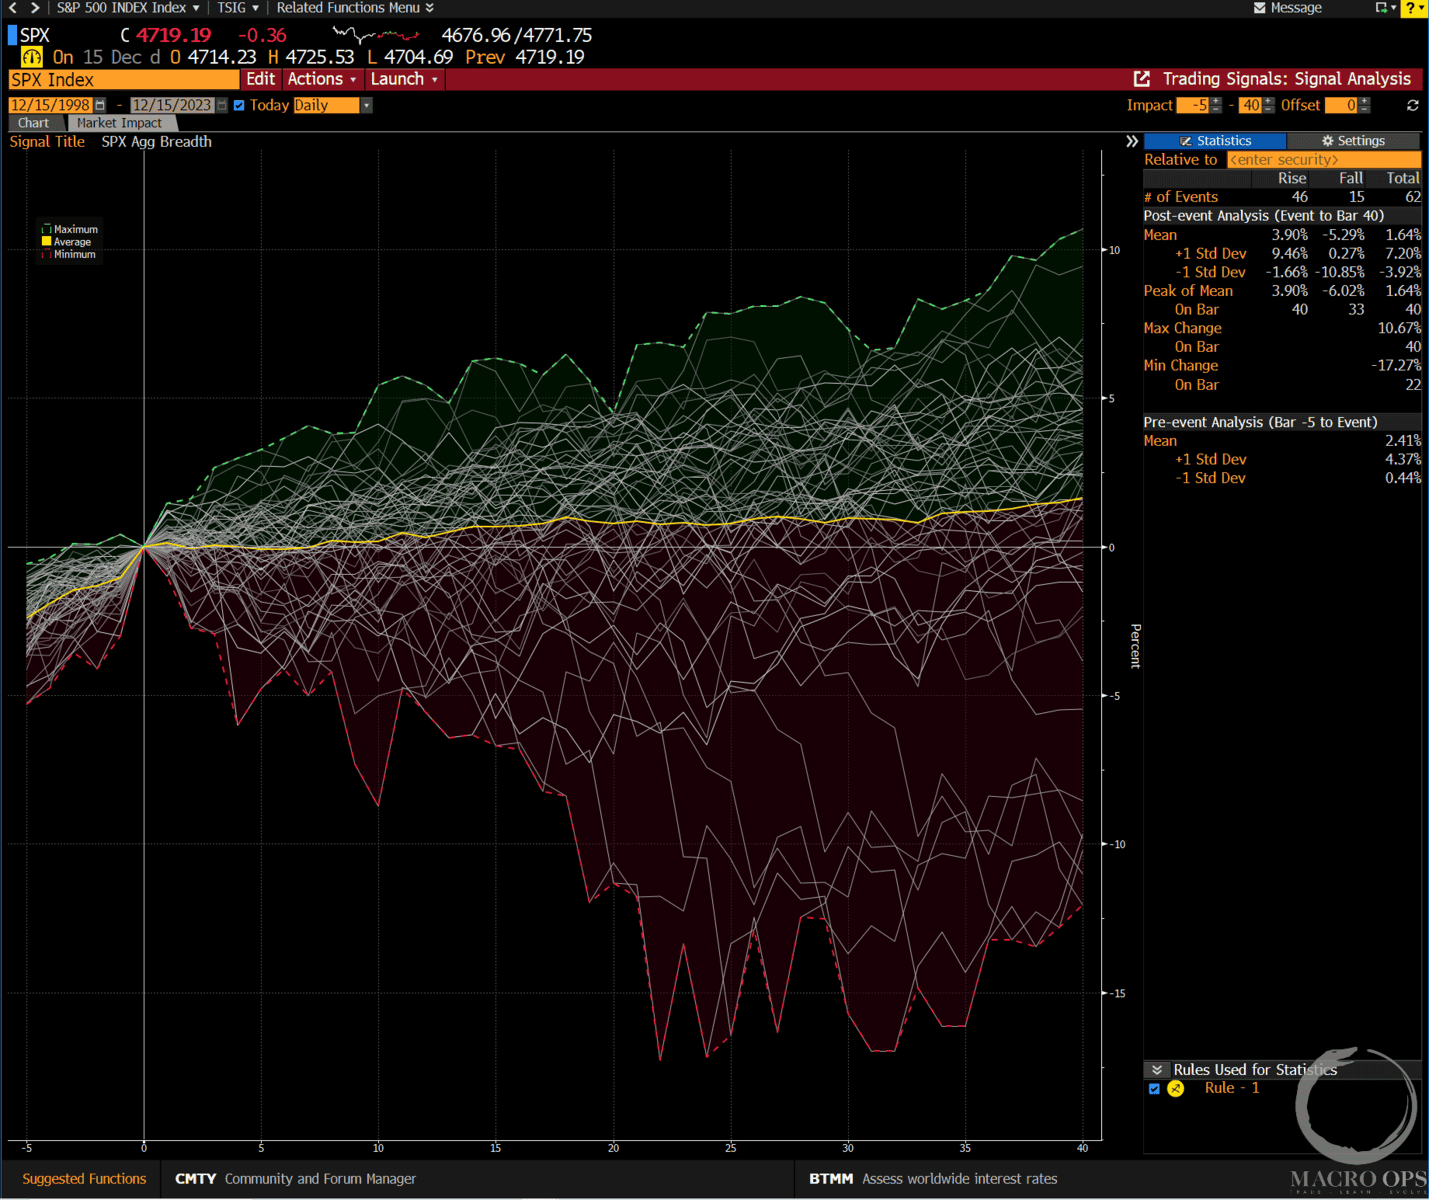This screenshot has height=1200, width=1429.
Task: Open the start date calendar picker
Action: tap(100, 105)
